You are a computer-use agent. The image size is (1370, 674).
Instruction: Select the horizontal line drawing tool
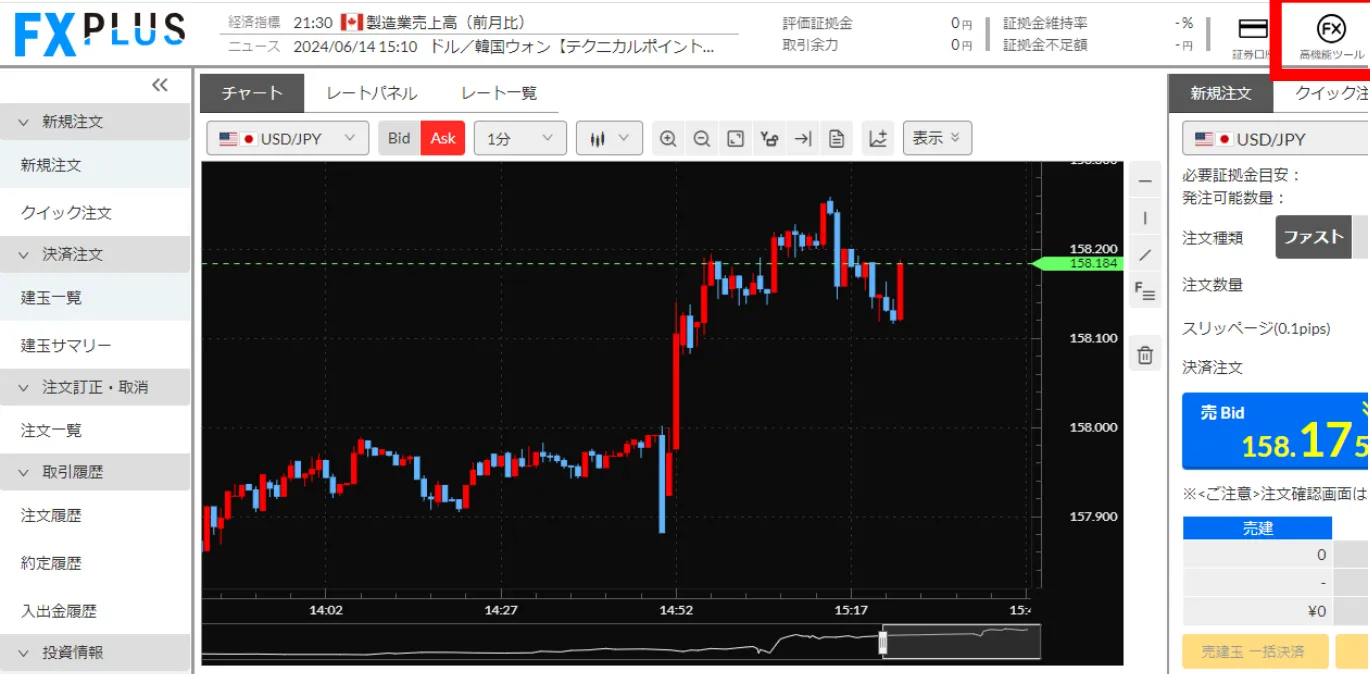(x=1145, y=181)
